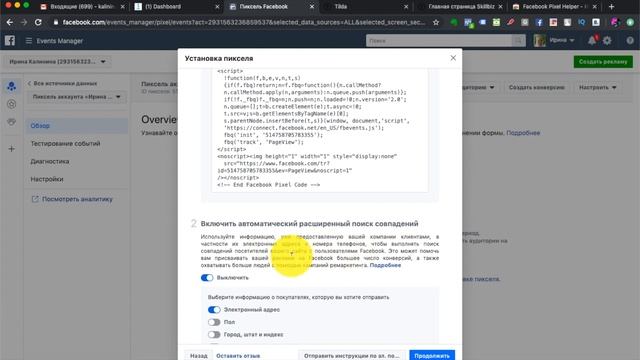Click the Facebook logo icon
Screen dimensions: 640x360
tap(10, 40)
